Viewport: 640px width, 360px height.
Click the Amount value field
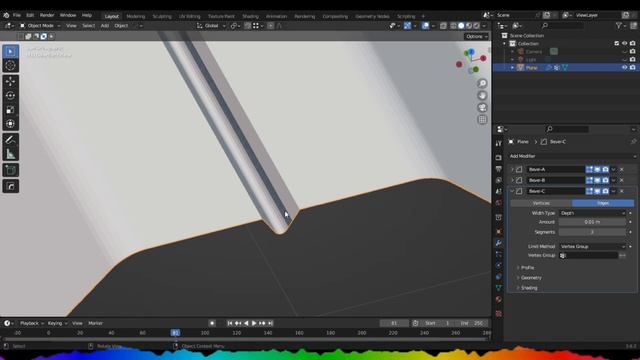(592, 222)
